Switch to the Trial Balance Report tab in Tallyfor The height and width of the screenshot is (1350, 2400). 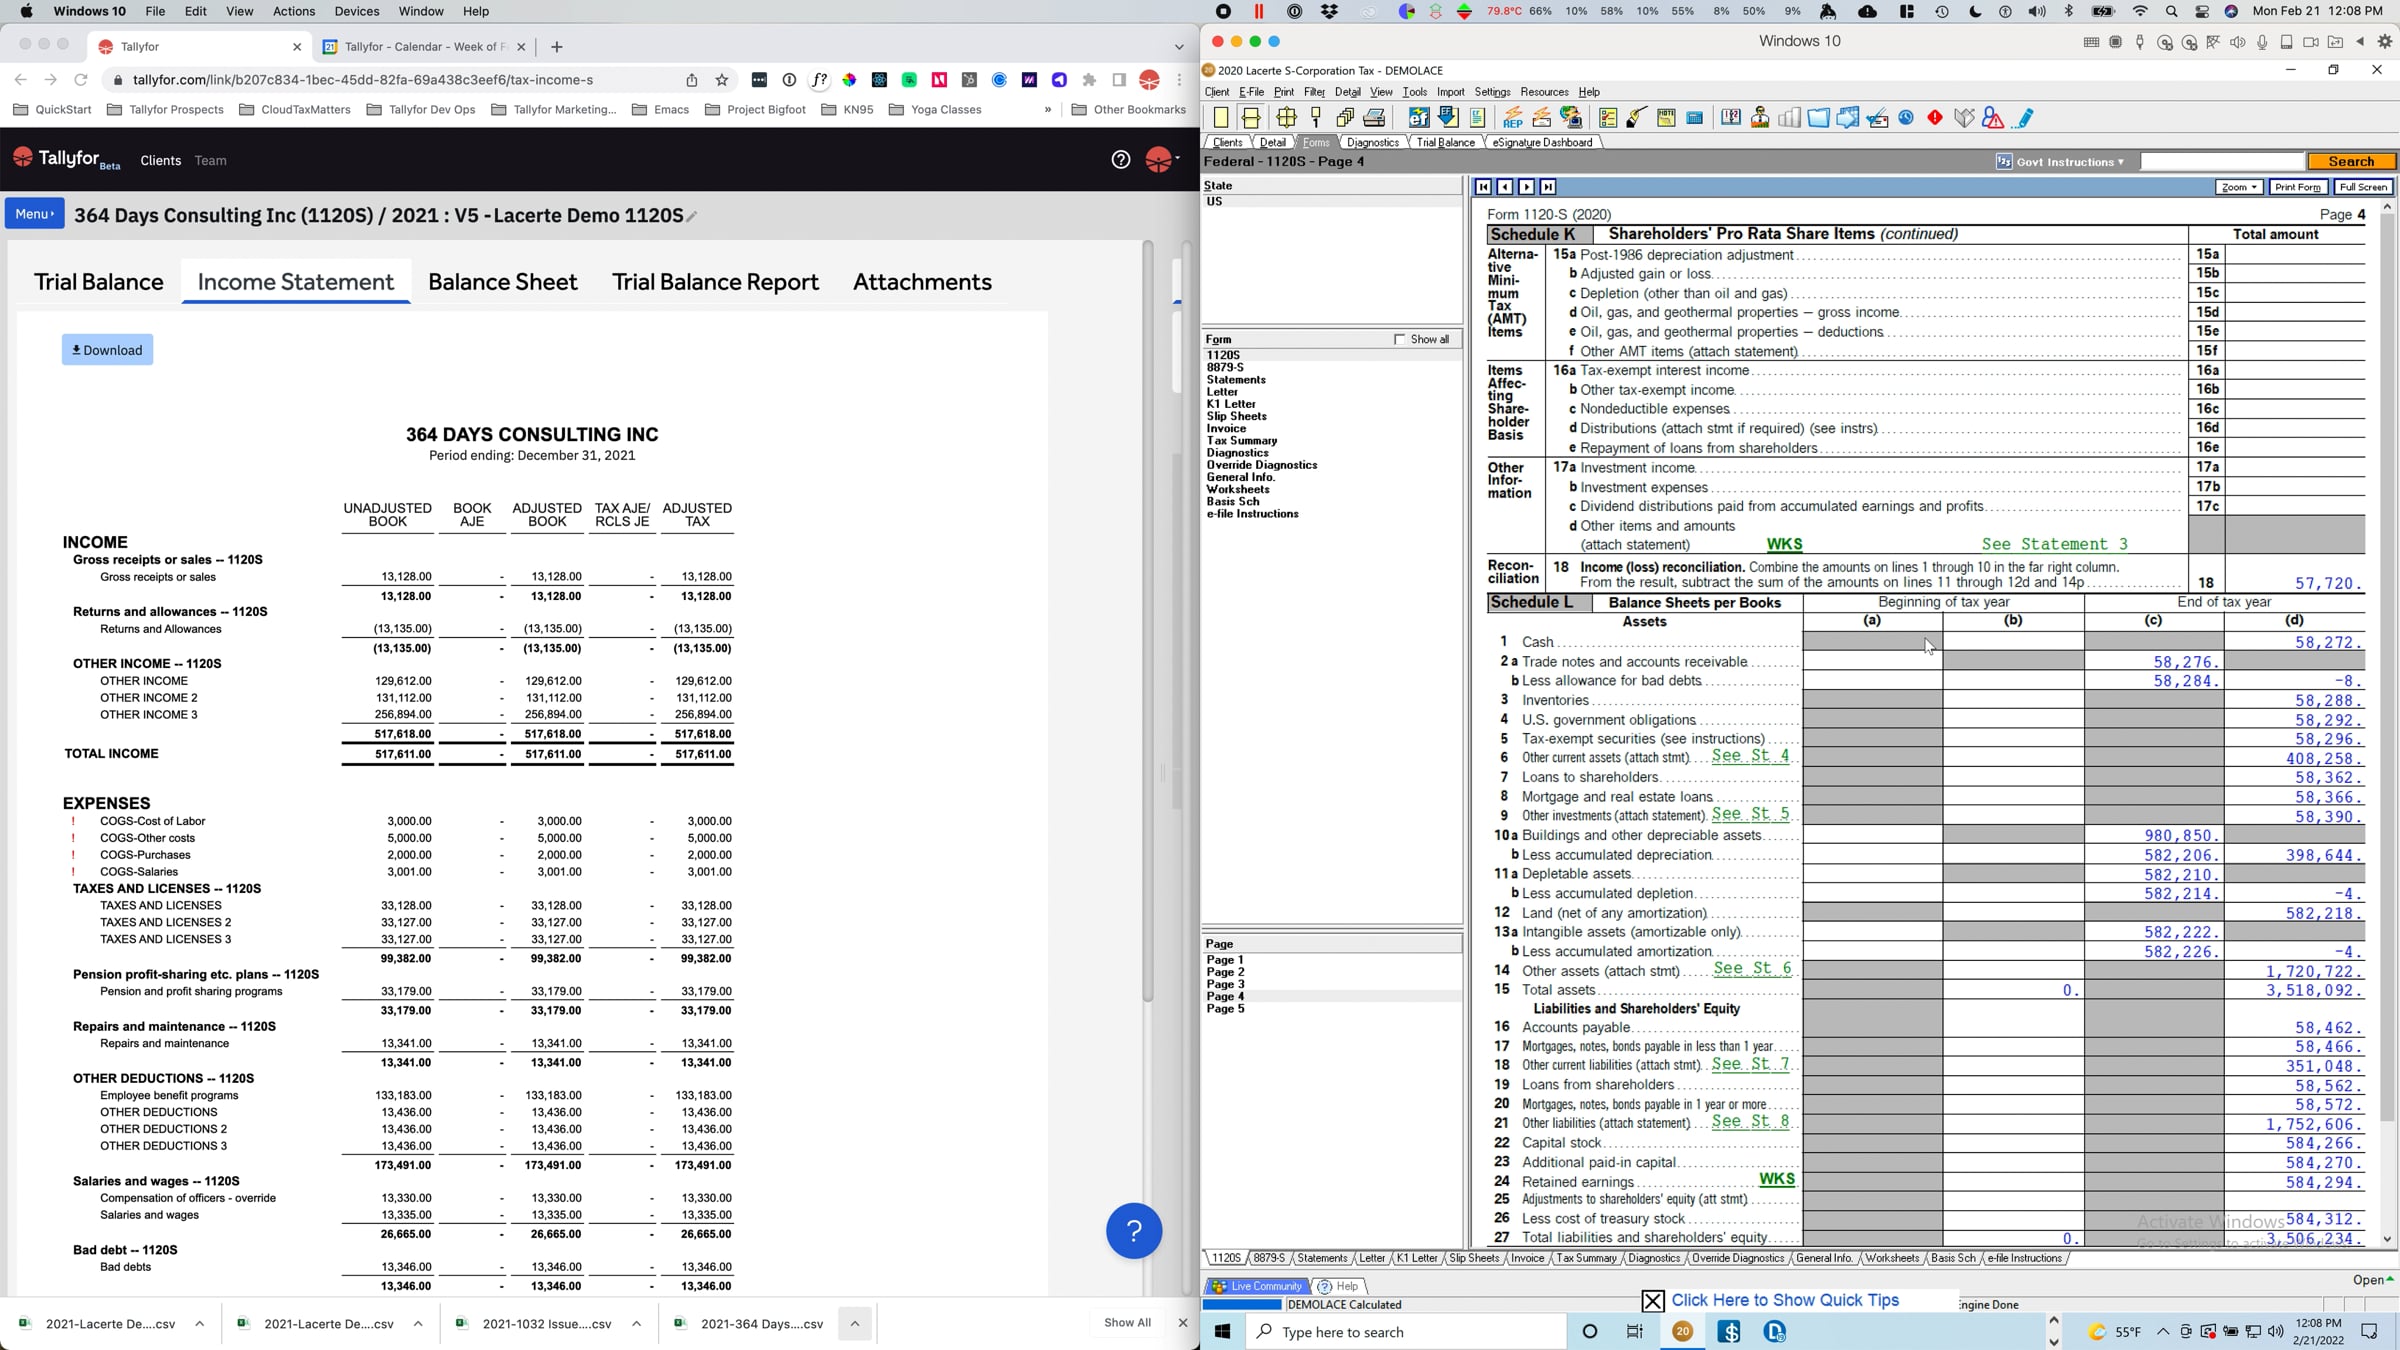click(x=715, y=282)
